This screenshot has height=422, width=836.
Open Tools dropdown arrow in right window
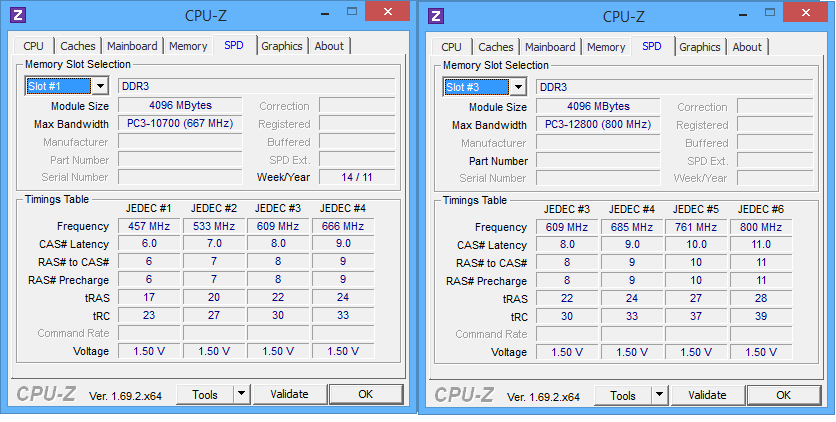click(x=660, y=396)
